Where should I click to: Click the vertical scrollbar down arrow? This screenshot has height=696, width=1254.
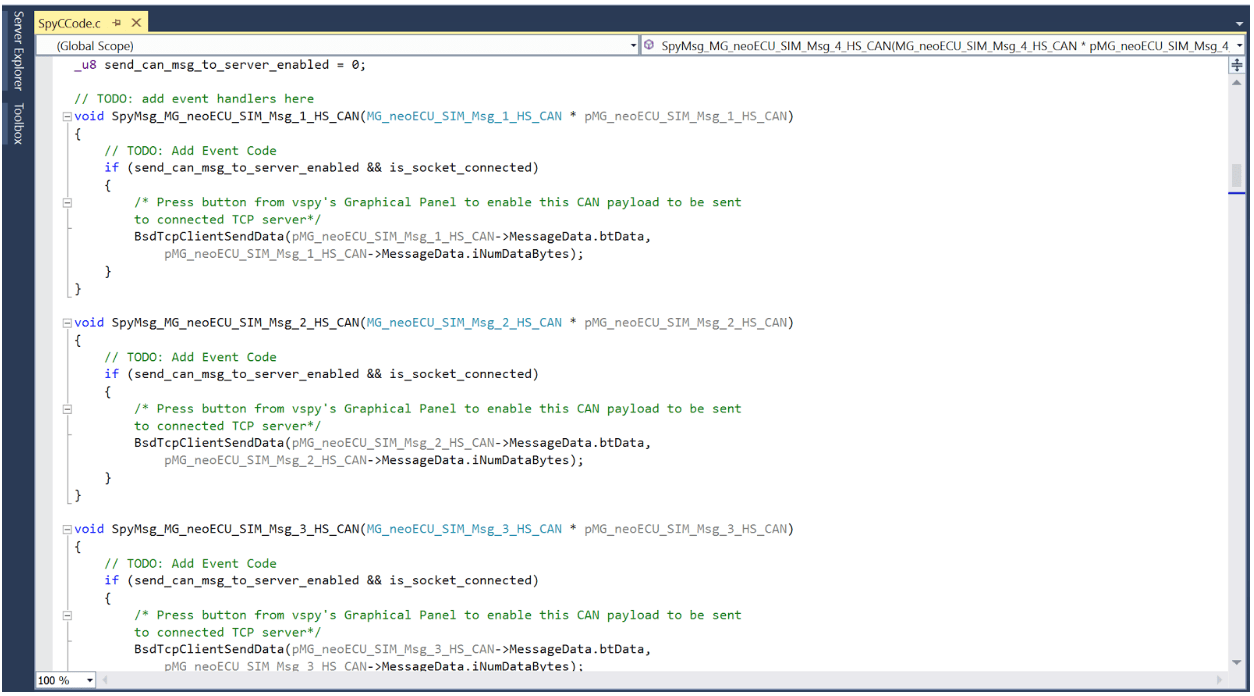(x=1237, y=664)
